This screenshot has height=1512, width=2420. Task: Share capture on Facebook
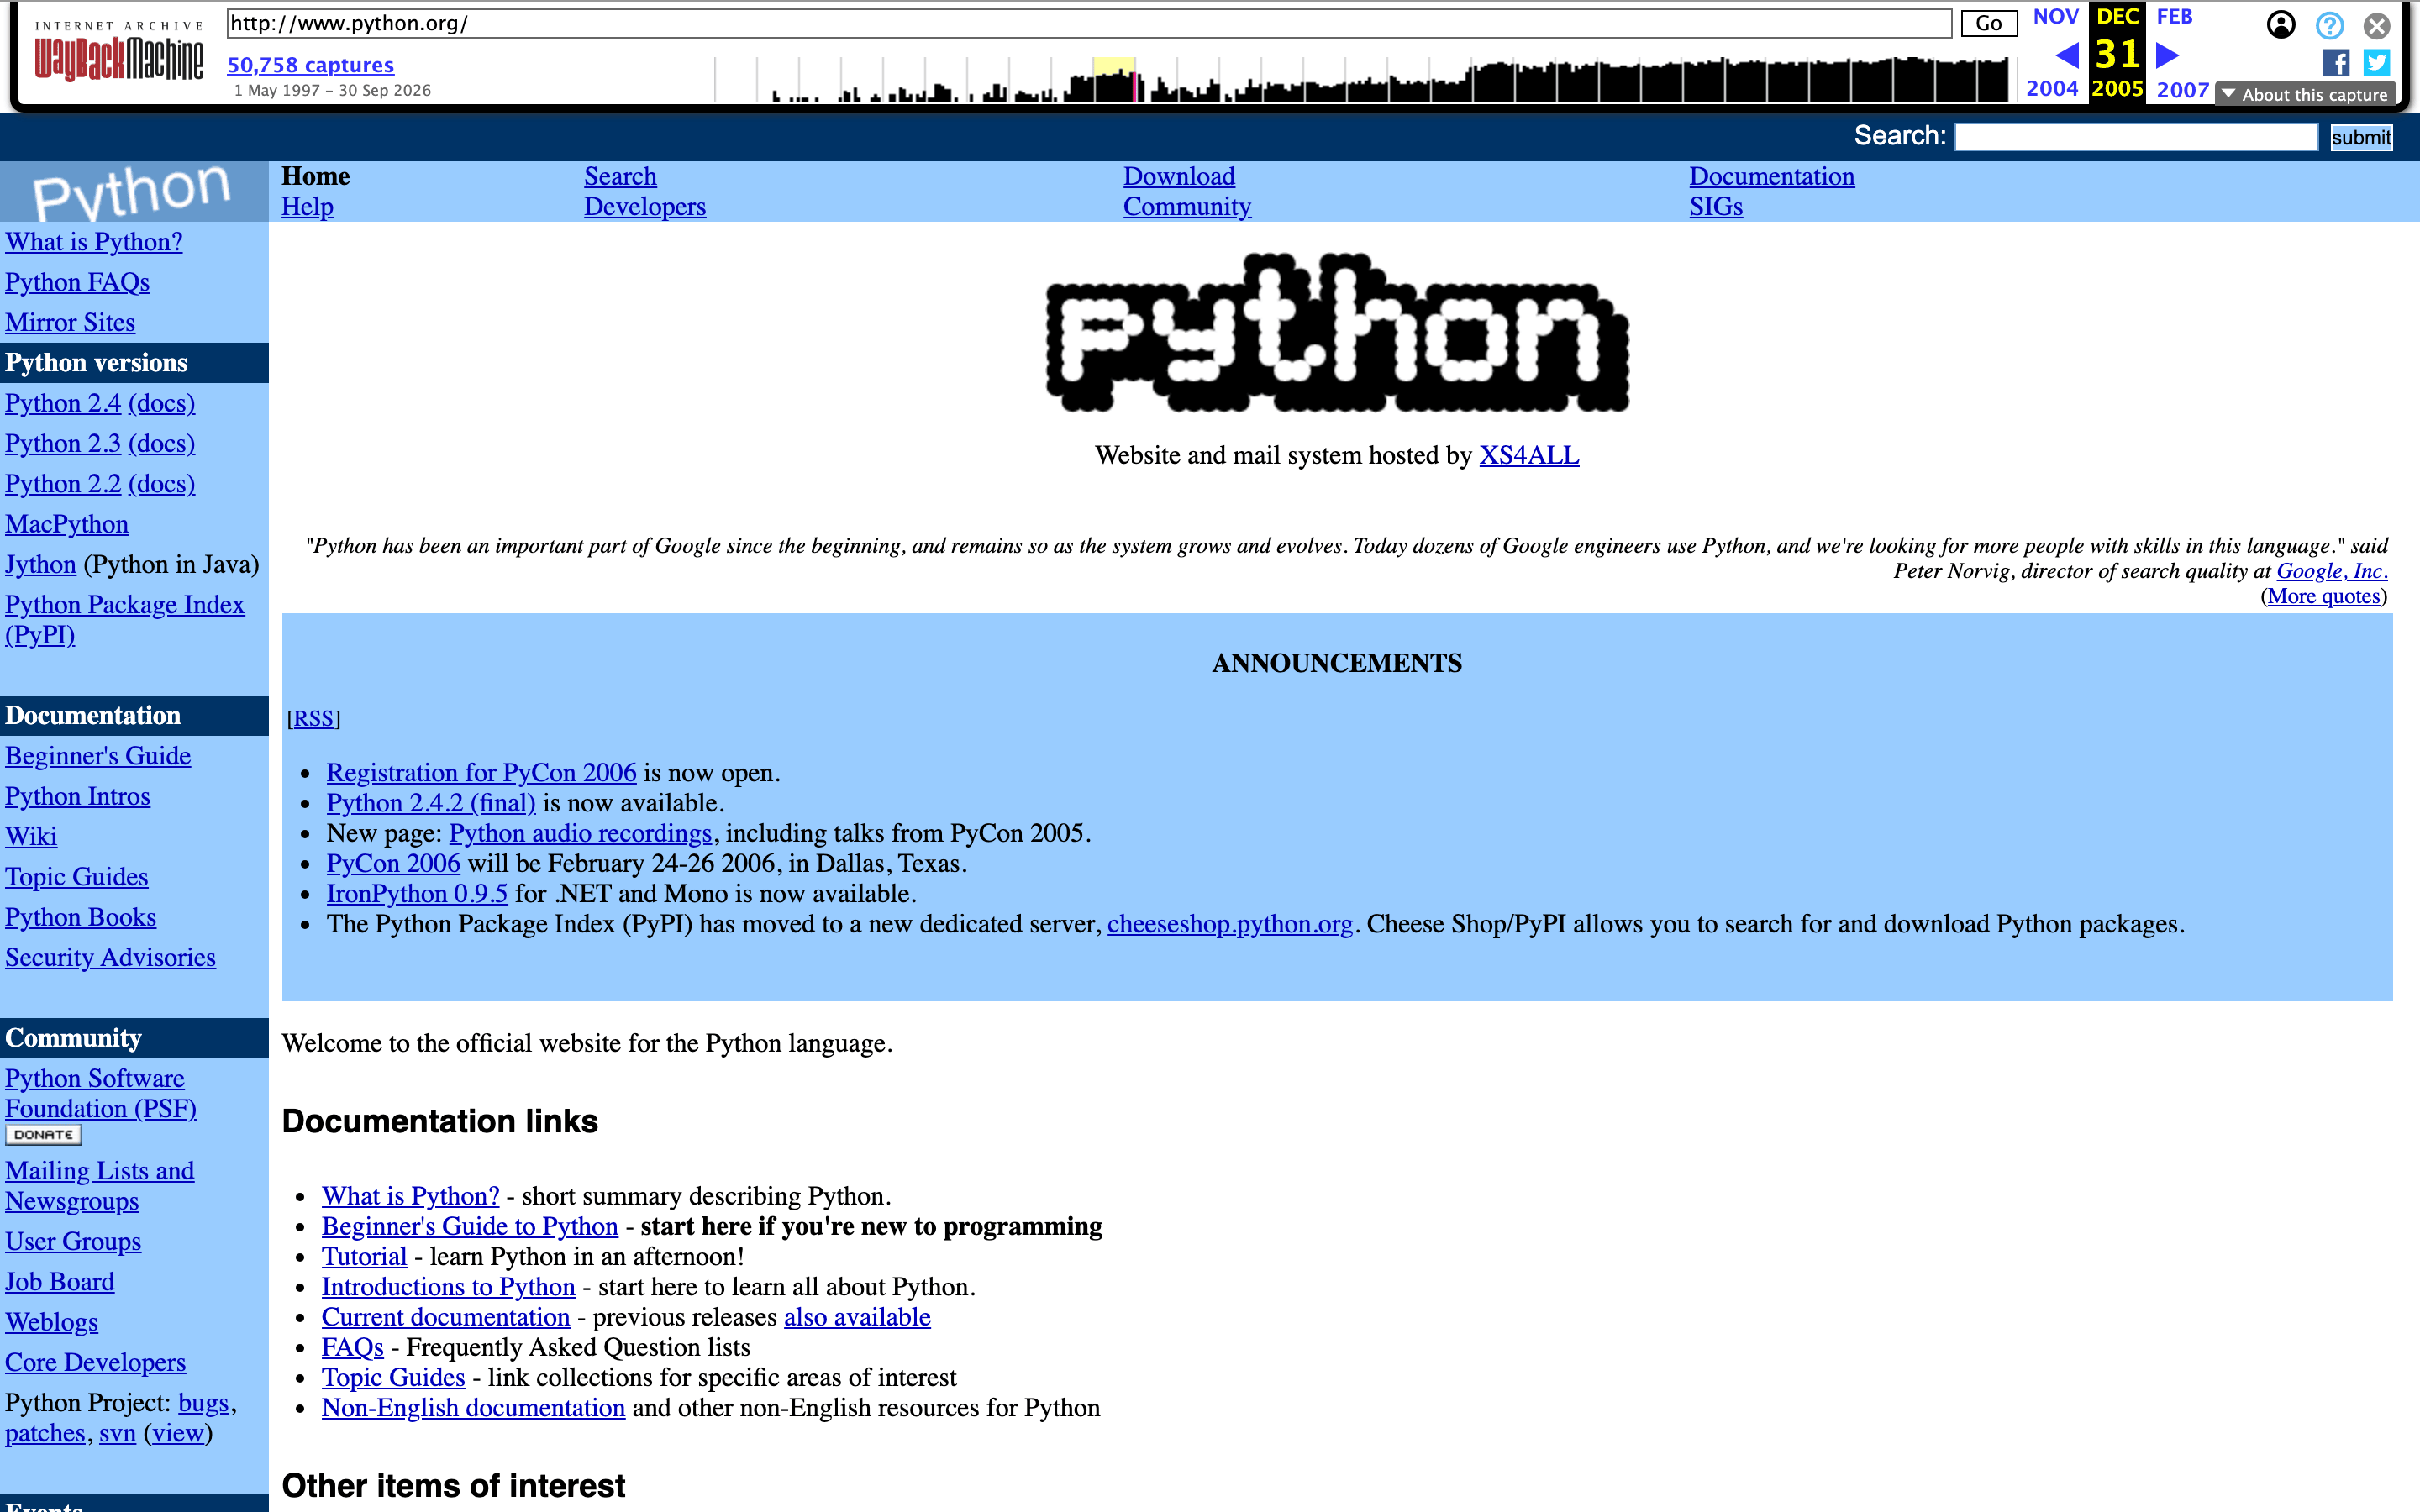click(2336, 63)
